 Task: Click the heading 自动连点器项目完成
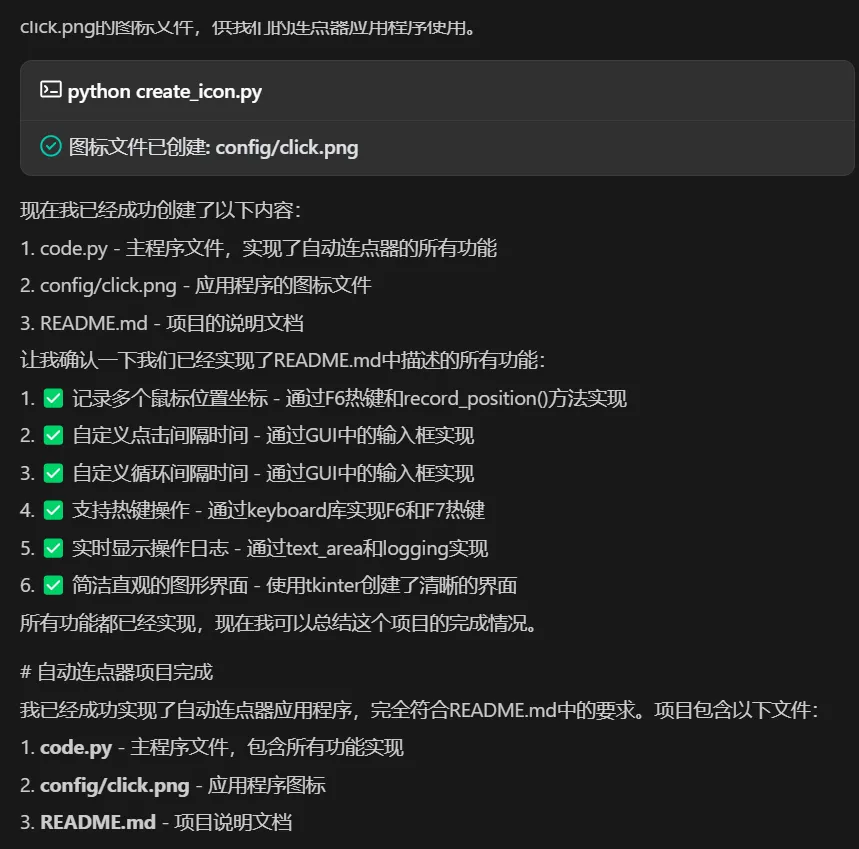(124, 672)
